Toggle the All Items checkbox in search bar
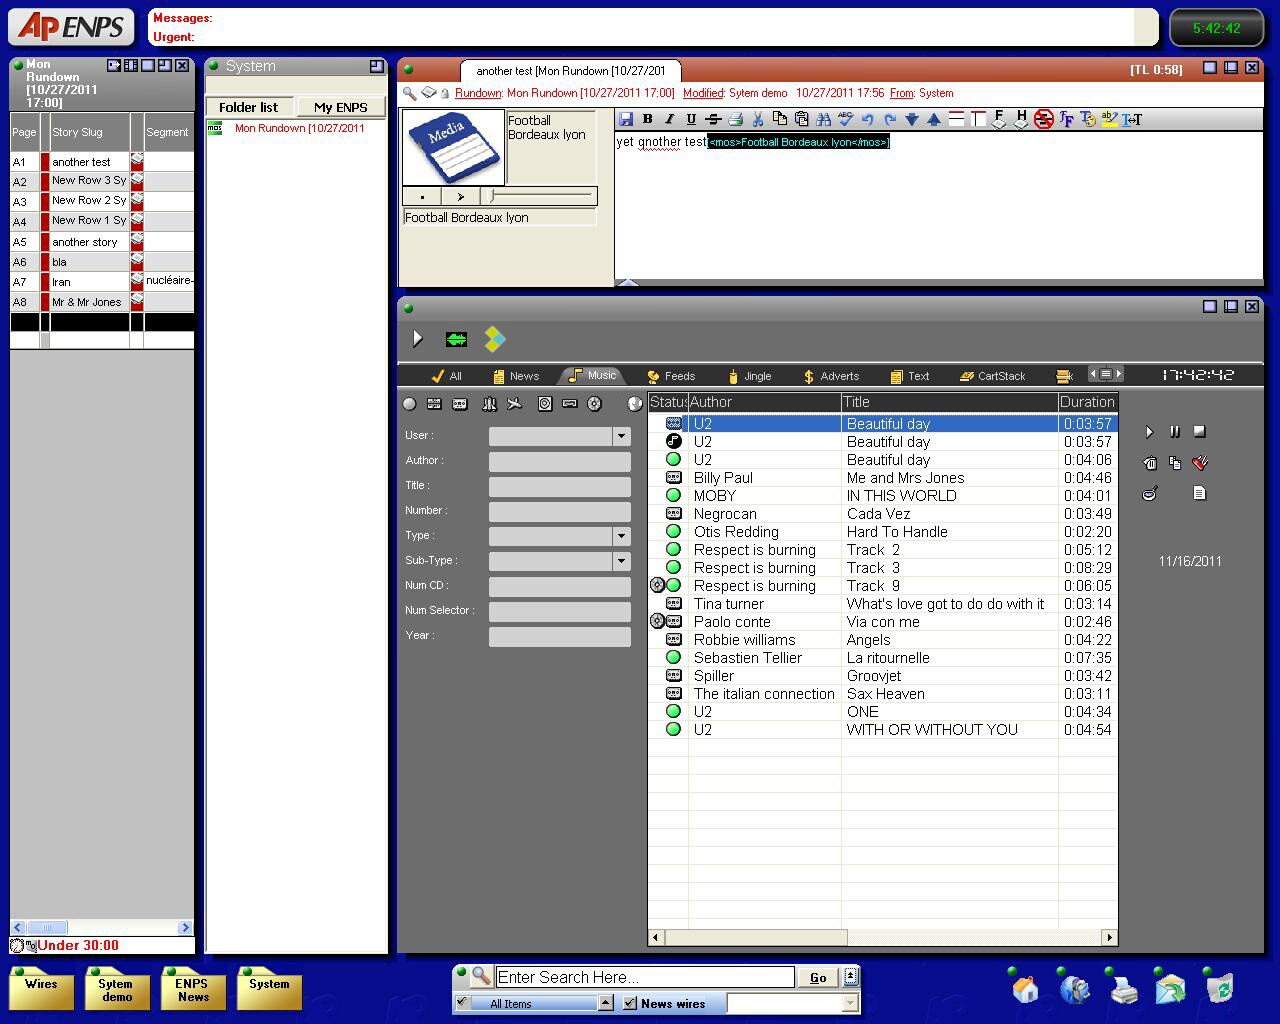Viewport: 1280px width, 1024px height. [x=462, y=1003]
